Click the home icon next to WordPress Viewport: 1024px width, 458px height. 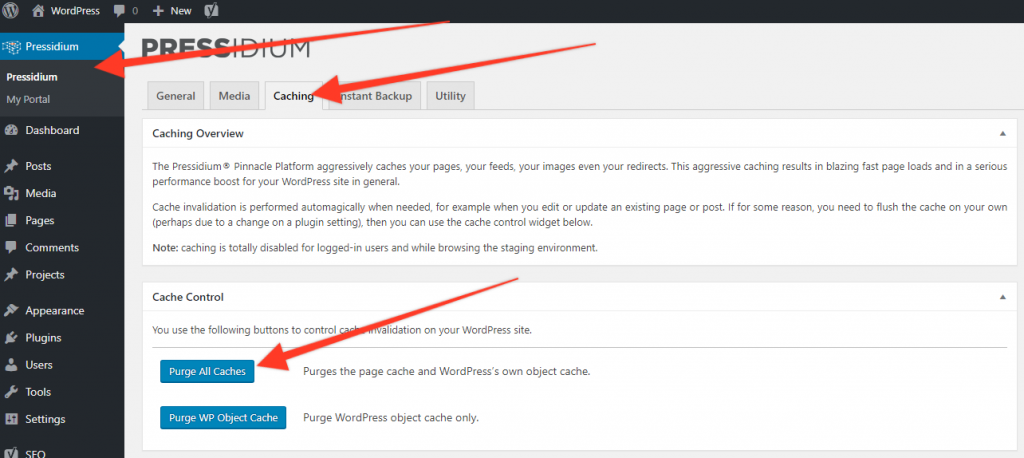[39, 10]
